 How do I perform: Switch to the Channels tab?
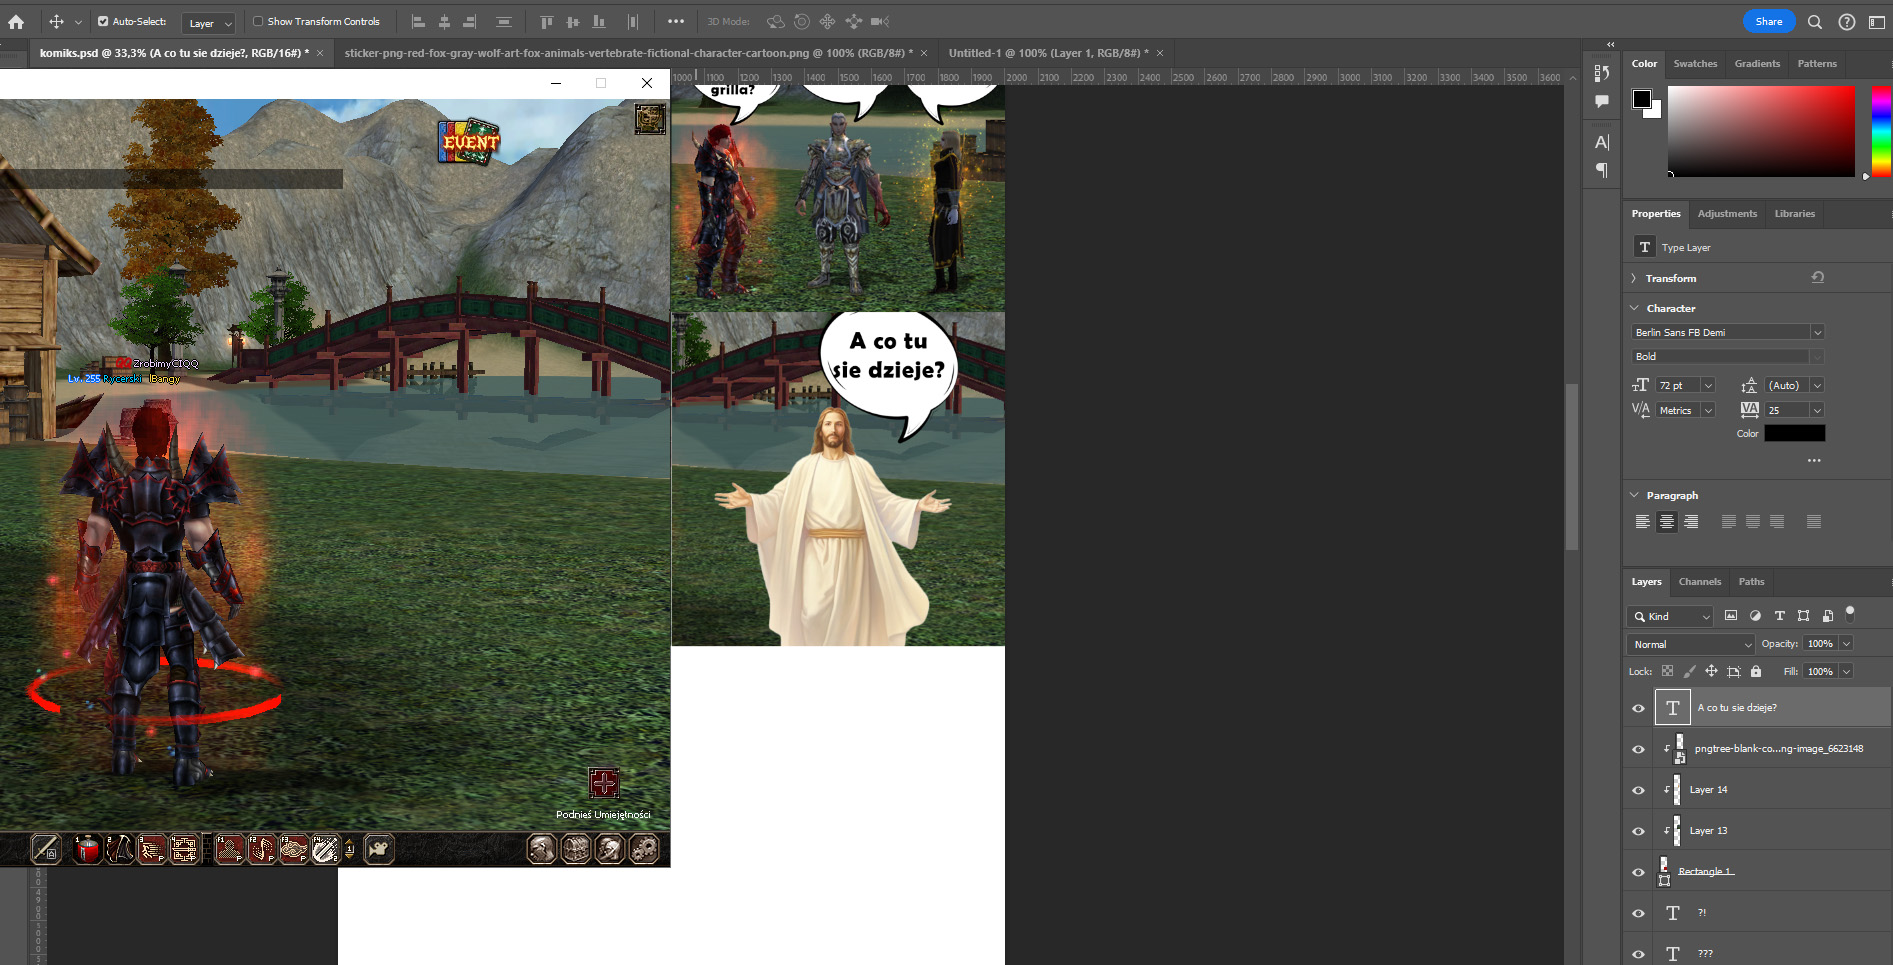(x=1700, y=581)
